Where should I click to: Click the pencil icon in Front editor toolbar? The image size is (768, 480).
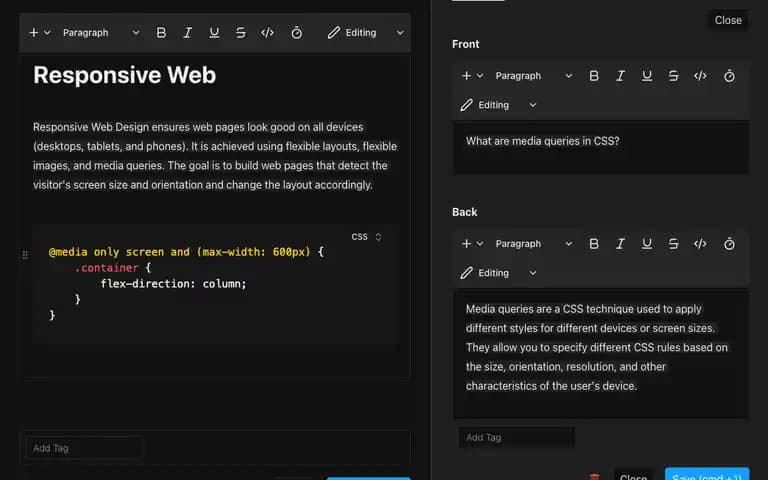pos(467,105)
